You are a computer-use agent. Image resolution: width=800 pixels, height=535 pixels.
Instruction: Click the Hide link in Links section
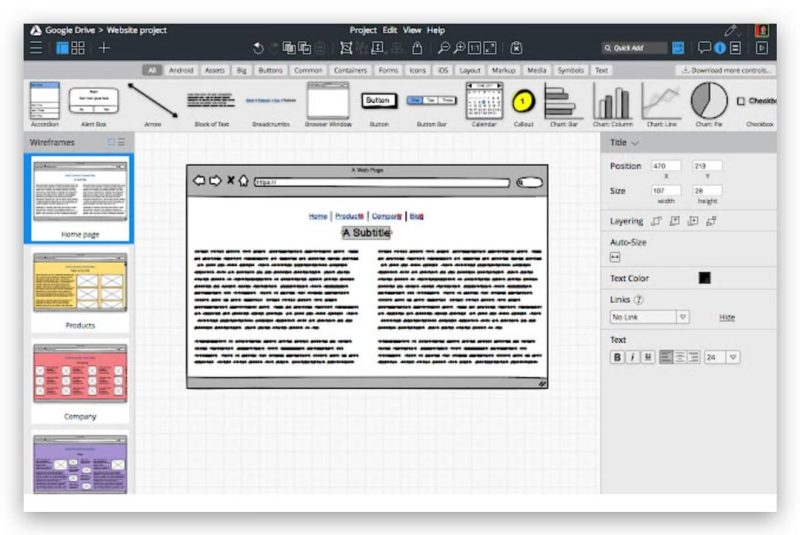(727, 317)
